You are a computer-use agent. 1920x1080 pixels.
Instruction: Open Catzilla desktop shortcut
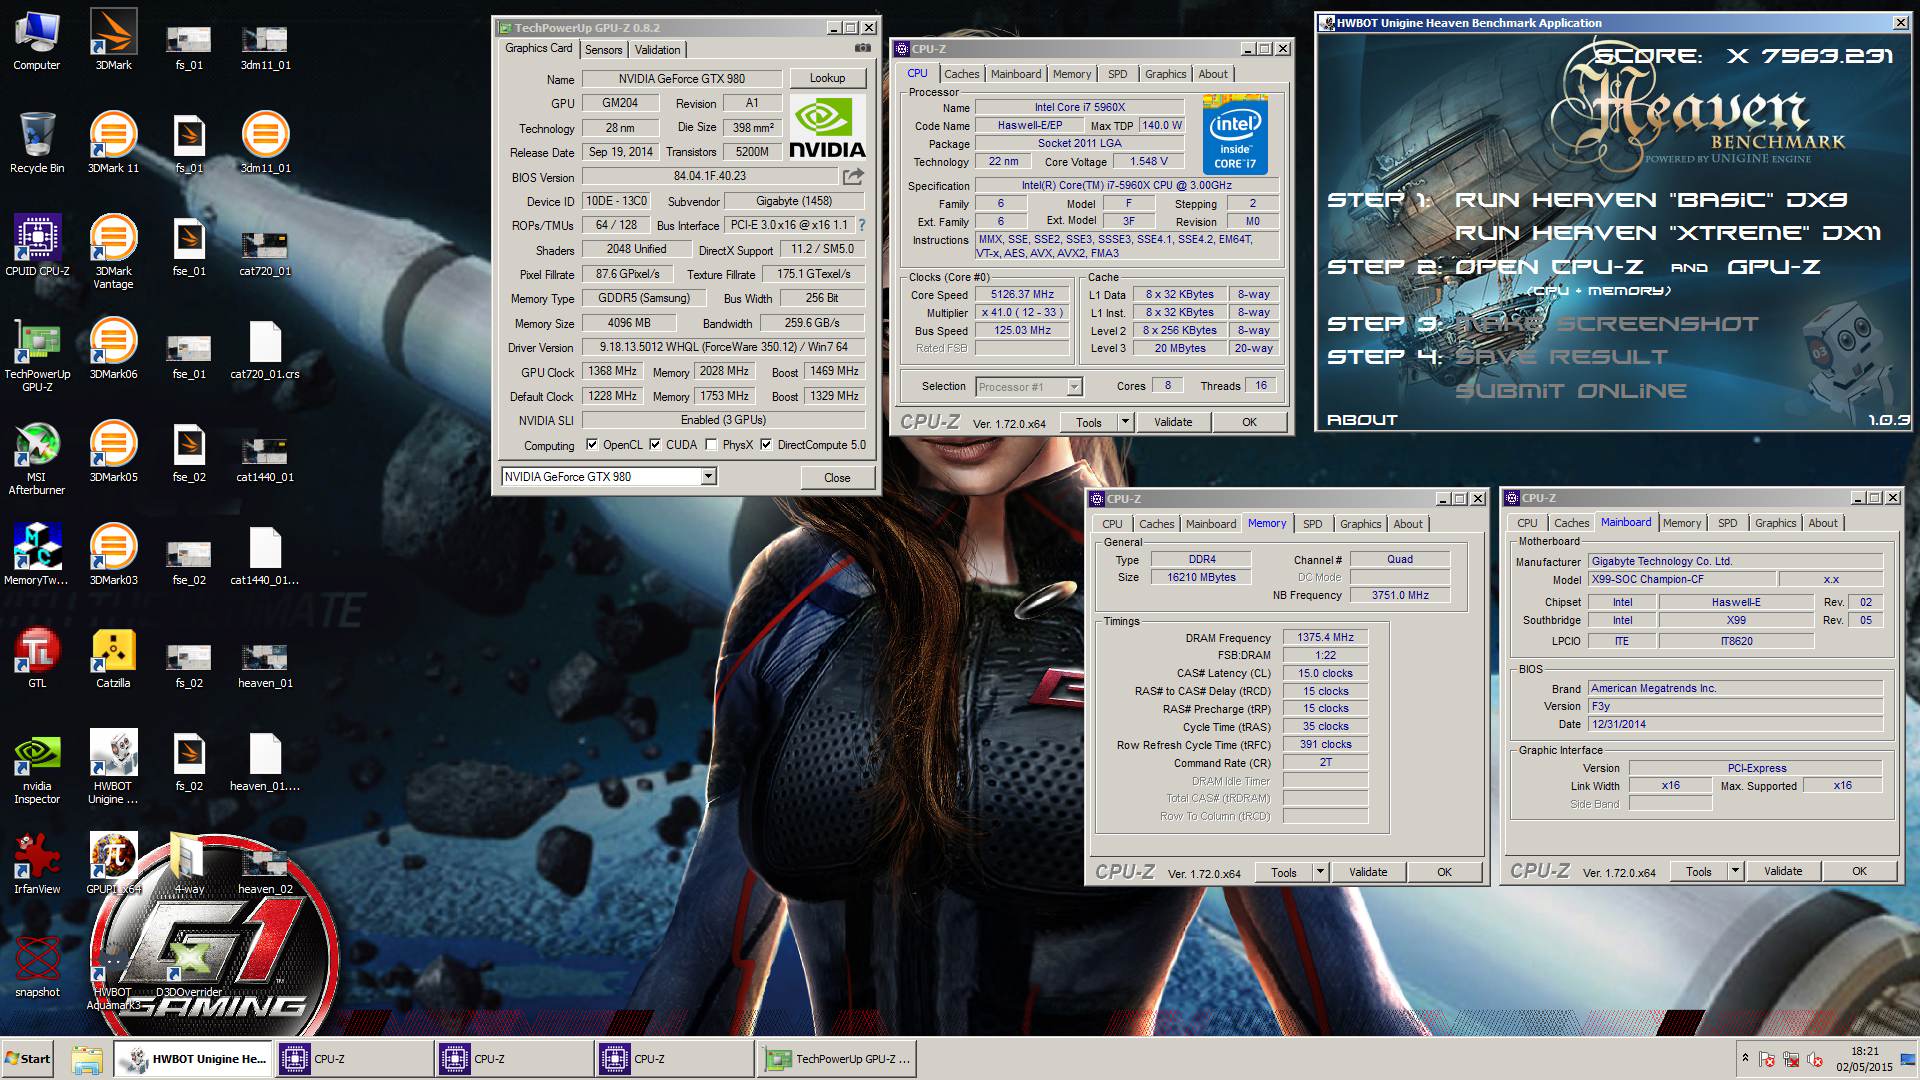coord(113,658)
